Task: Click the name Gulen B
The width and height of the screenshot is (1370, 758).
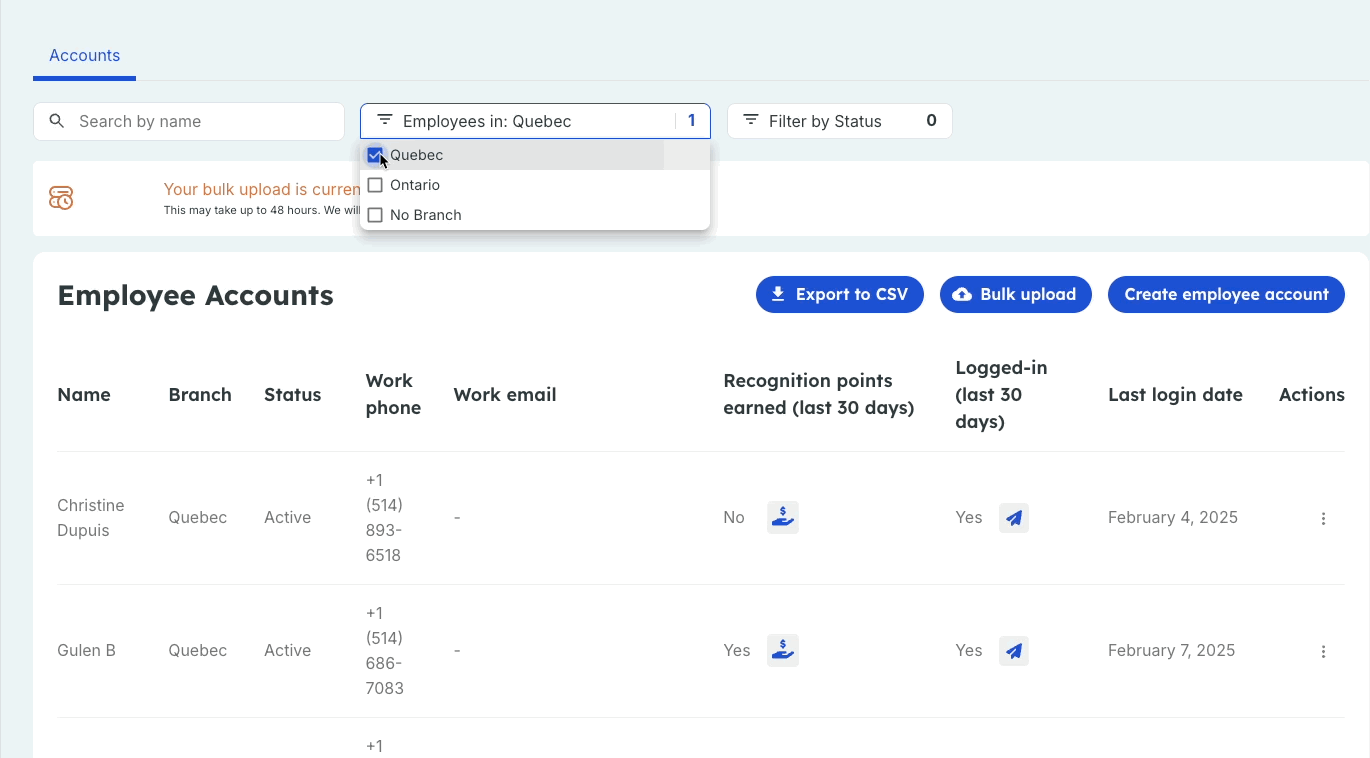Action: (87, 651)
